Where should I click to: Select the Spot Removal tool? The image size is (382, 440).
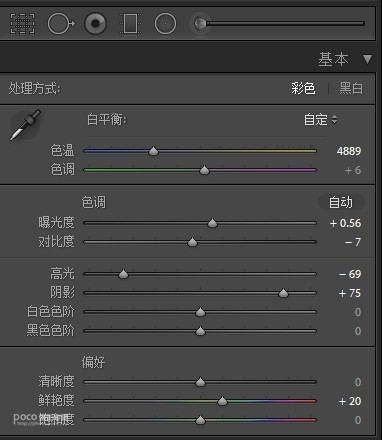click(61, 24)
